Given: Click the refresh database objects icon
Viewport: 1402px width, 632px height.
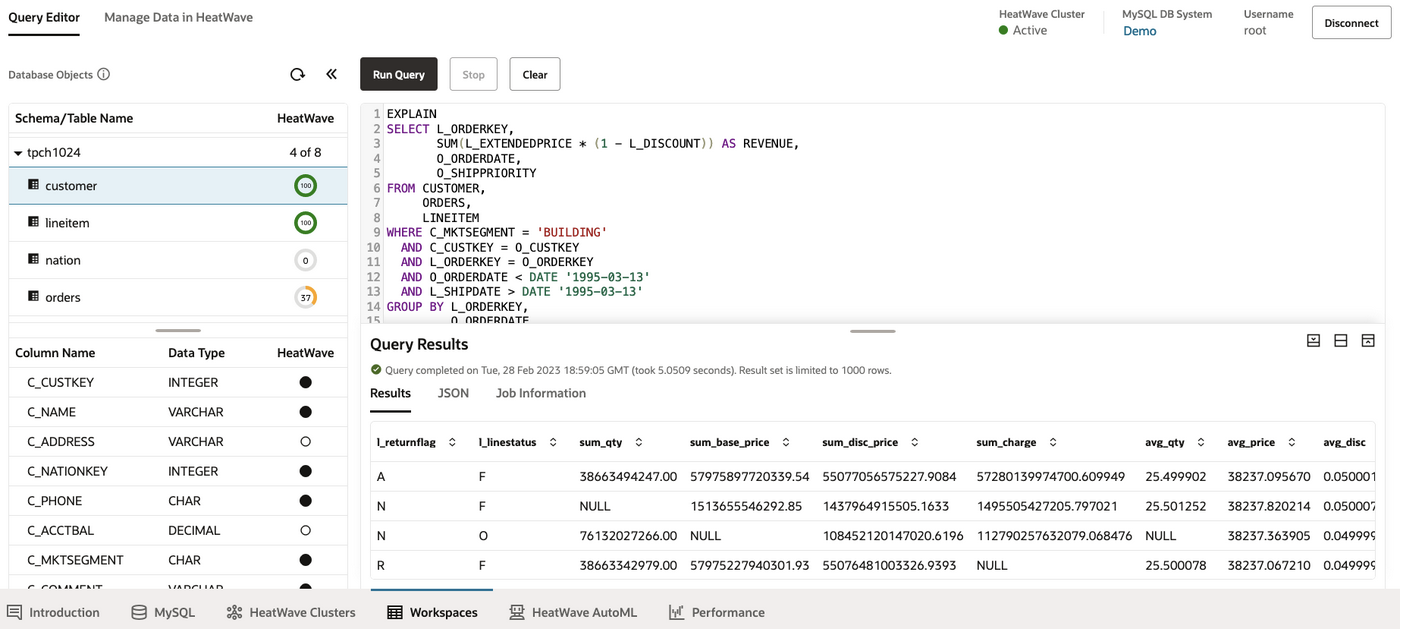Looking at the screenshot, I should [x=297, y=75].
